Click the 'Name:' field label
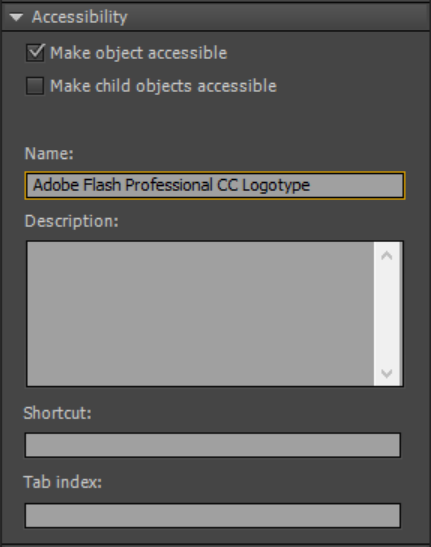Image resolution: width=431 pixels, height=547 pixels. pos(49,153)
